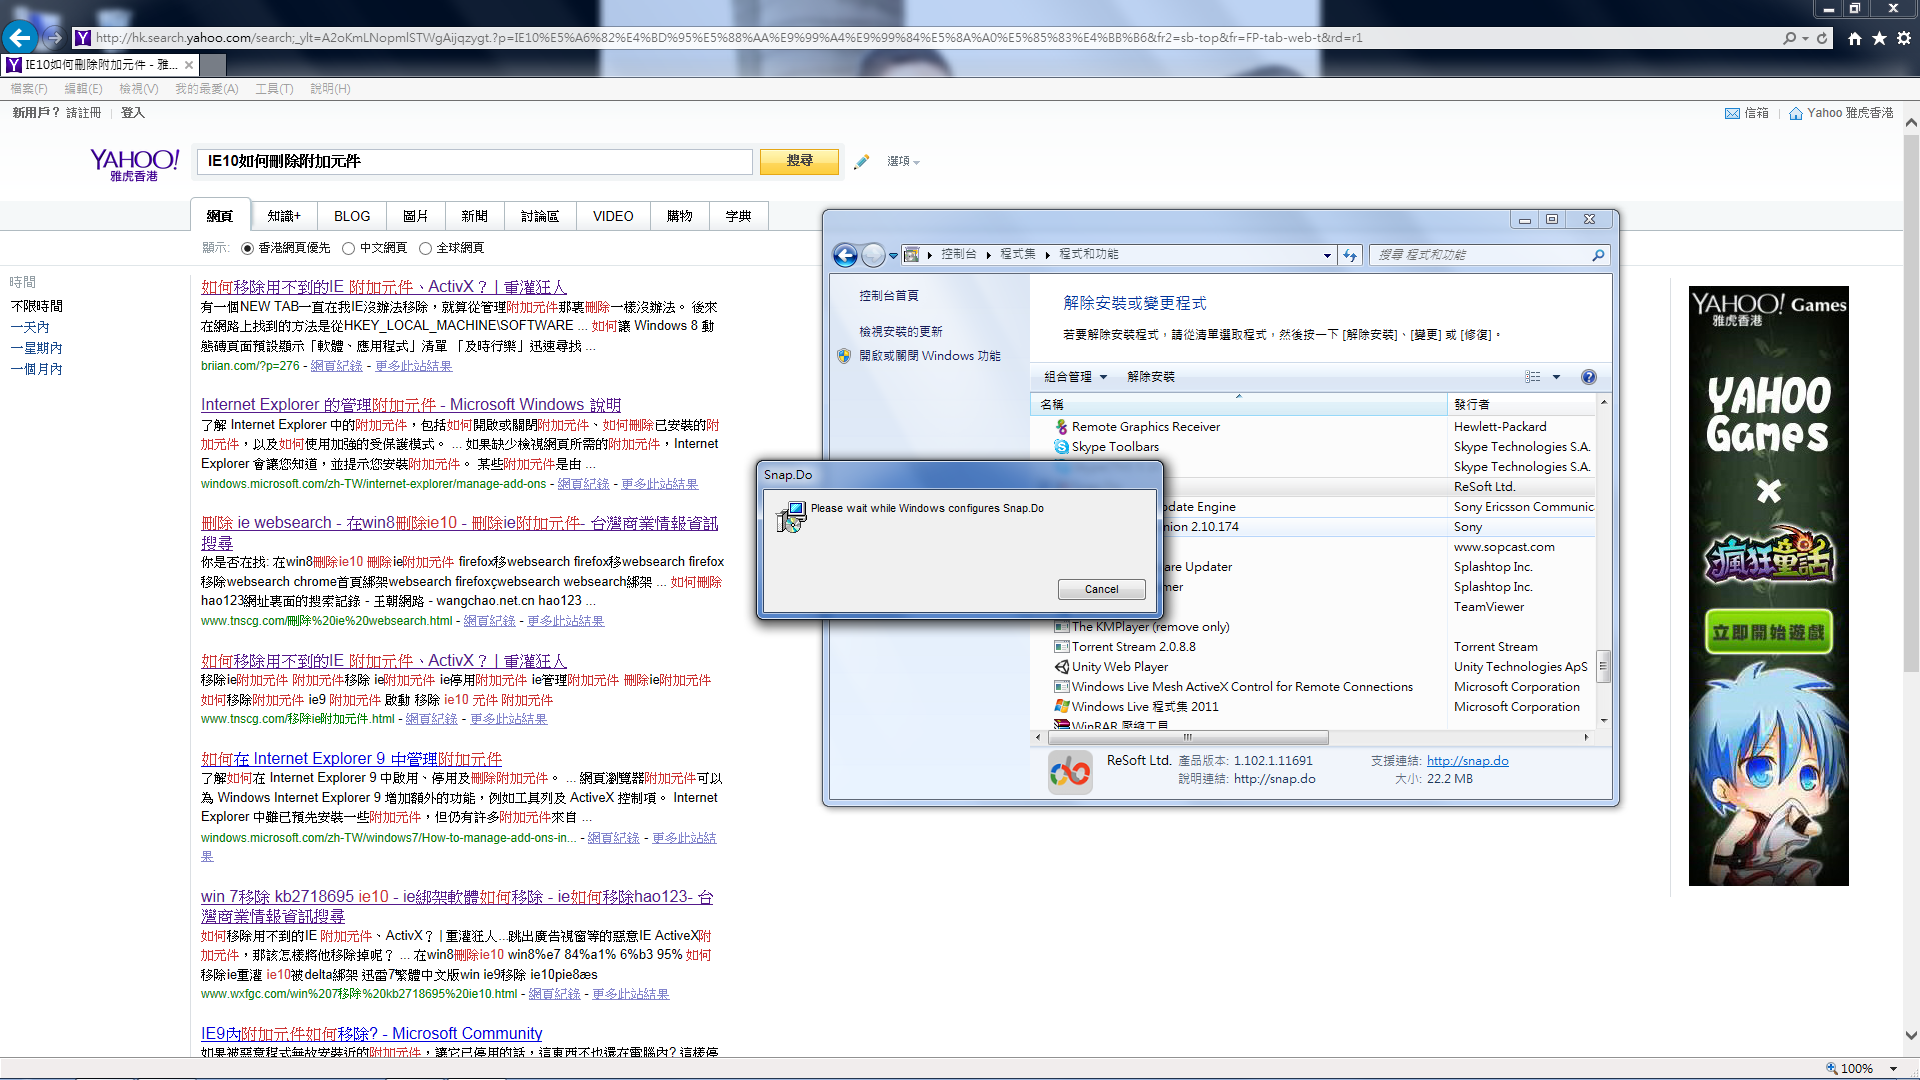Click the Snap.Do logo in details pane
Viewport: 1920px width, 1080px height.
pyautogui.click(x=1070, y=773)
